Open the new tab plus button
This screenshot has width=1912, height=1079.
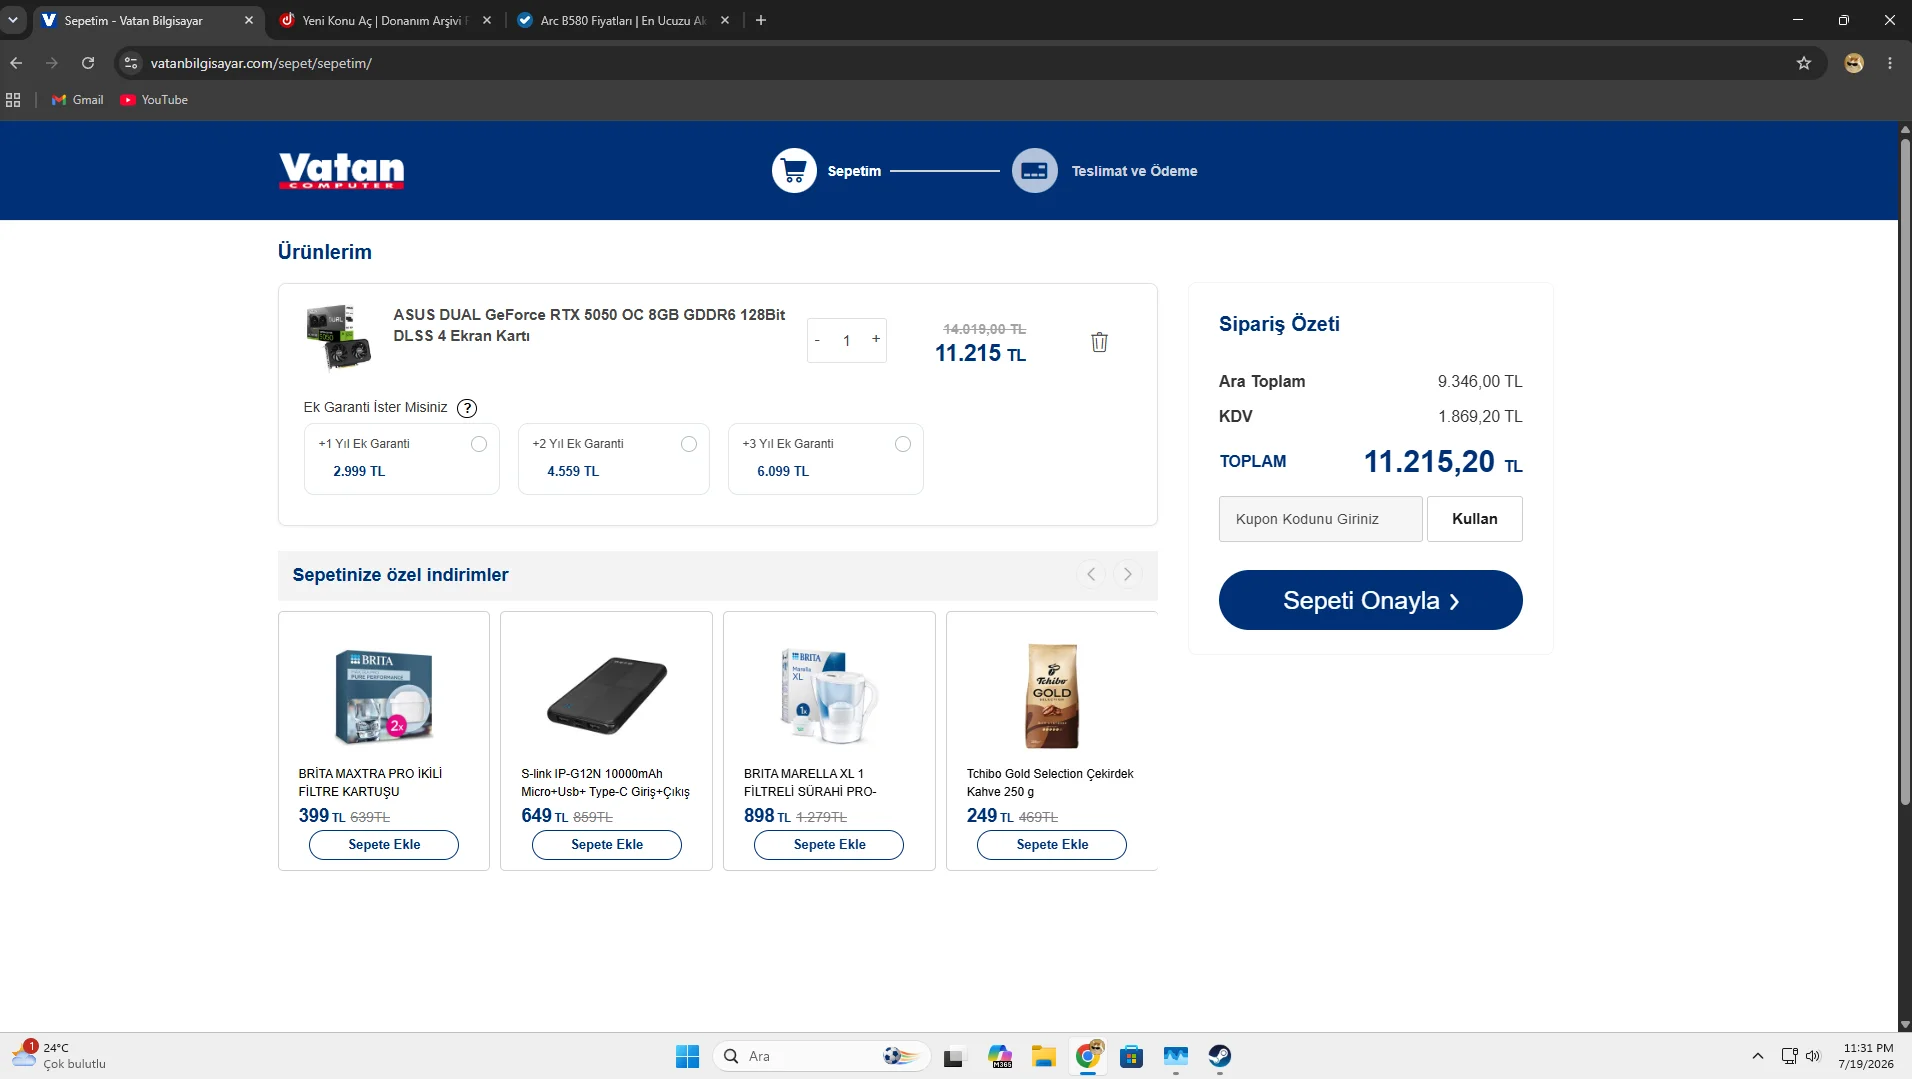pyautogui.click(x=761, y=20)
